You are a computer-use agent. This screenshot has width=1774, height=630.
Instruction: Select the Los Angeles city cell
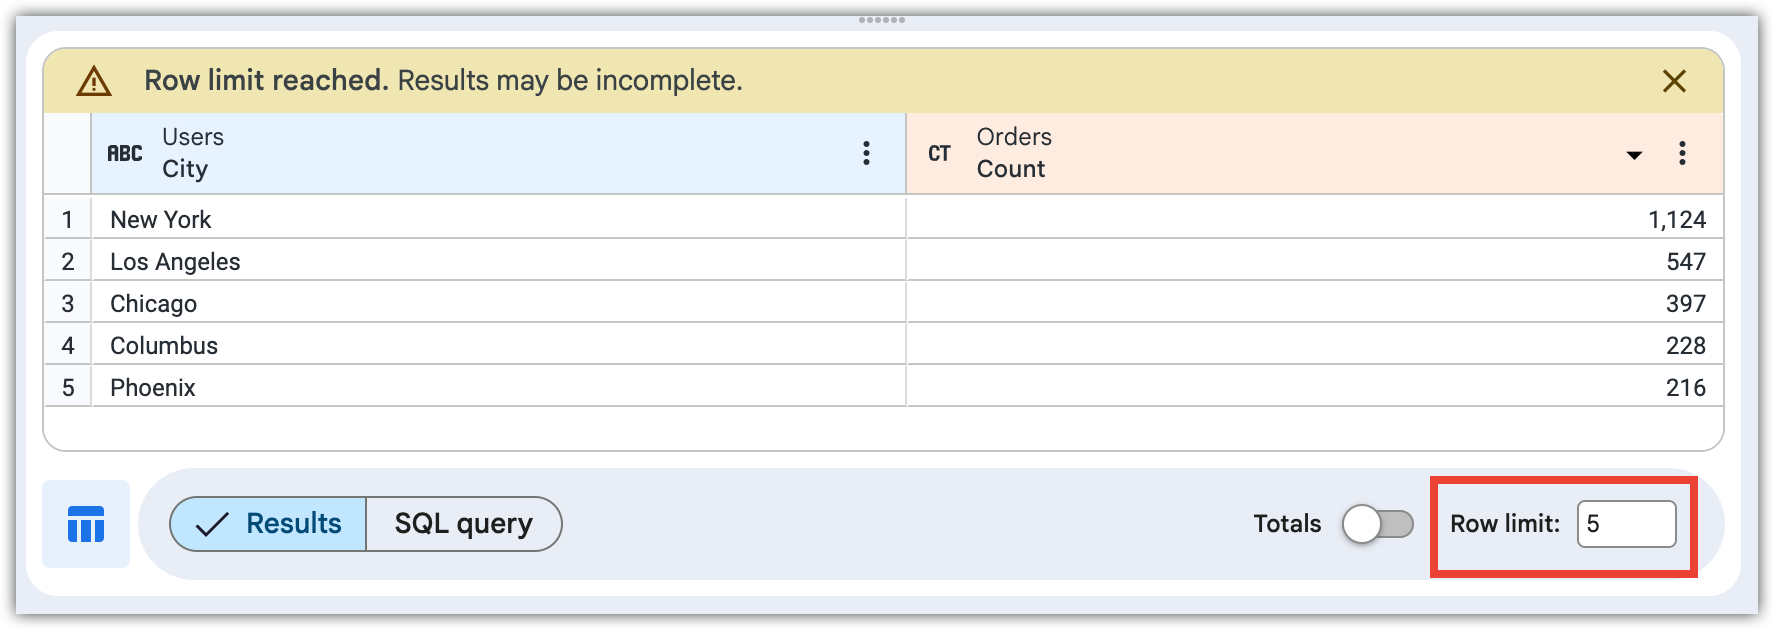pos(175,261)
